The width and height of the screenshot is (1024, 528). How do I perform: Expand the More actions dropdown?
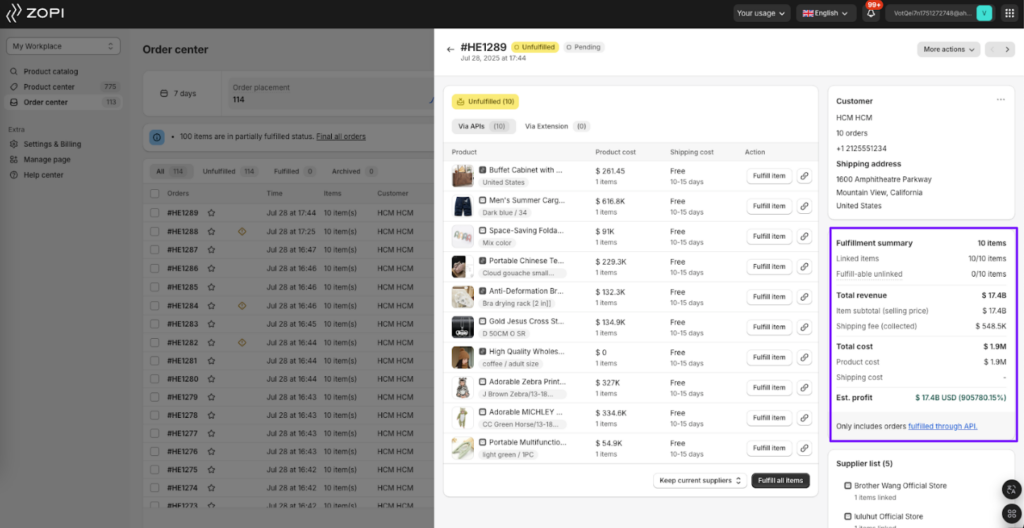(x=948, y=49)
